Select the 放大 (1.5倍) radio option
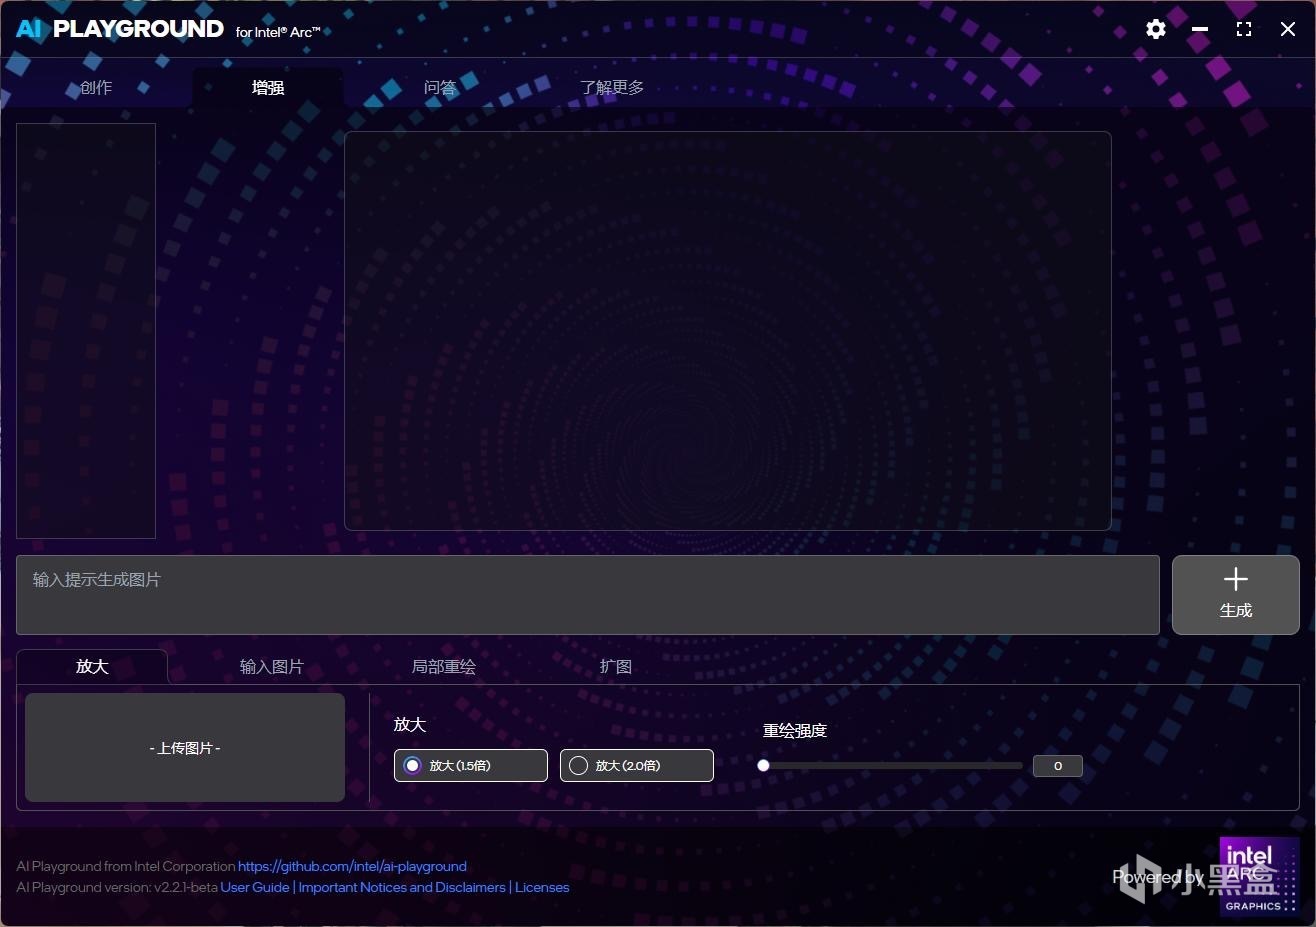The image size is (1316, 927). click(x=471, y=765)
